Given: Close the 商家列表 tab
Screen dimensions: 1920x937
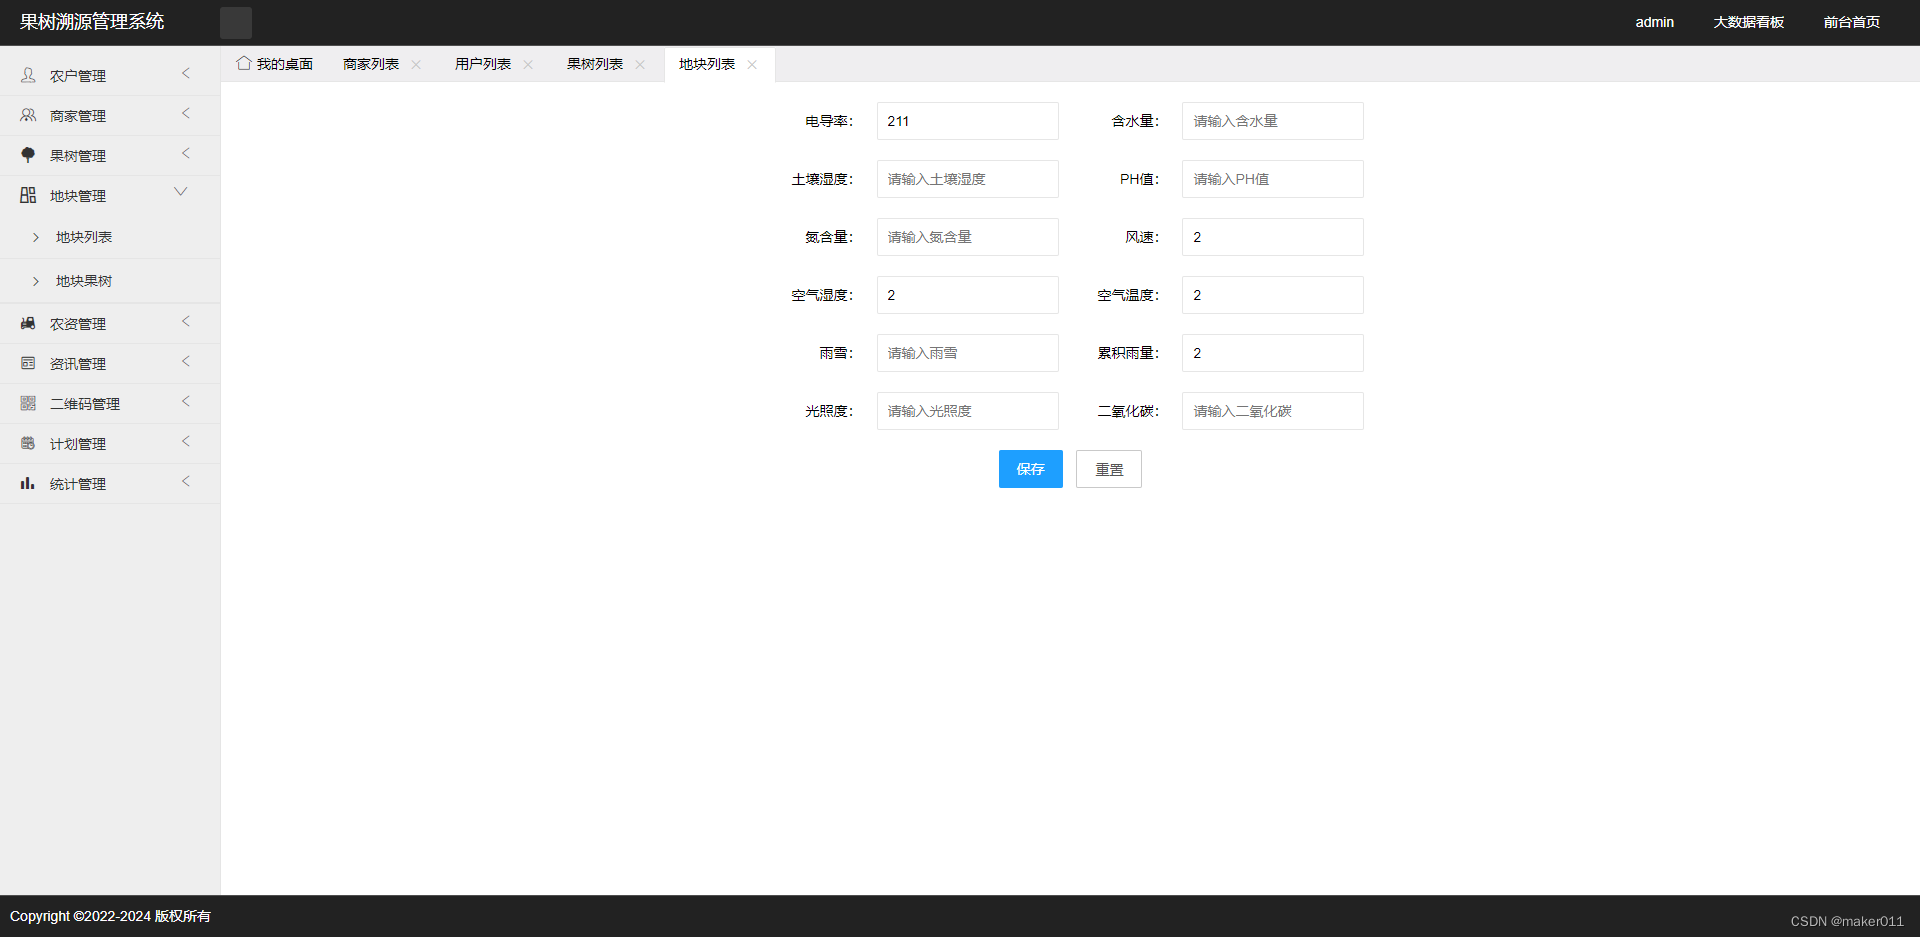Looking at the screenshot, I should tap(416, 64).
